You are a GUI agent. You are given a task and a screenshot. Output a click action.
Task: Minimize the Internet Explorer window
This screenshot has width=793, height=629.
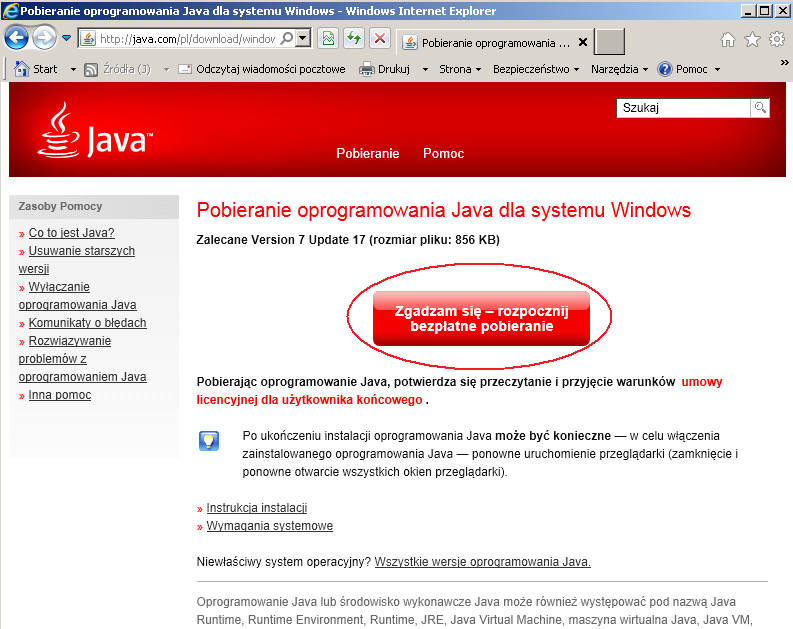[x=748, y=11]
